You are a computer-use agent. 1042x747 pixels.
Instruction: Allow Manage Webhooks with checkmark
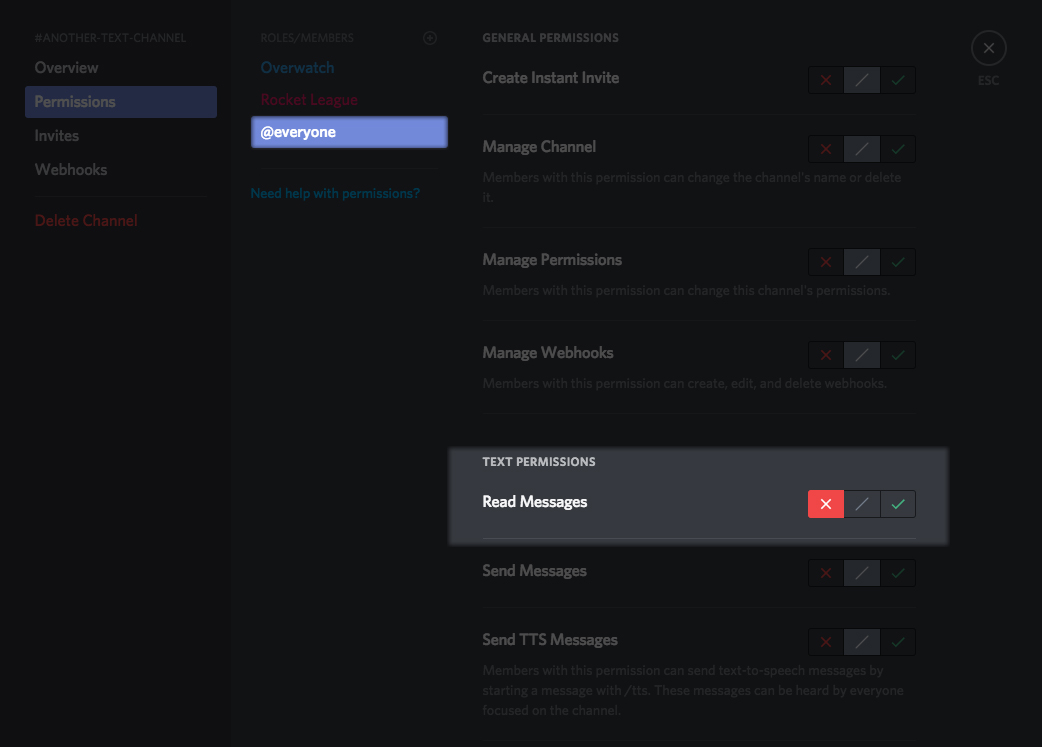[898, 356]
